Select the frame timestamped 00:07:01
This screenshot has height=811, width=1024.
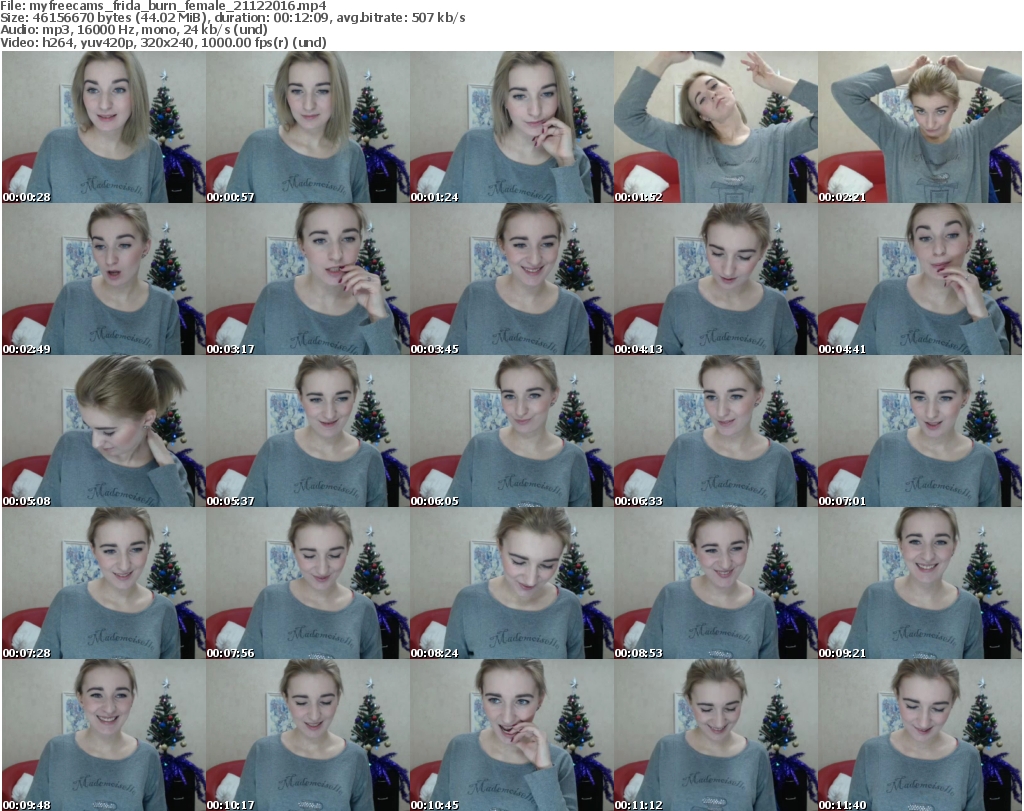919,431
